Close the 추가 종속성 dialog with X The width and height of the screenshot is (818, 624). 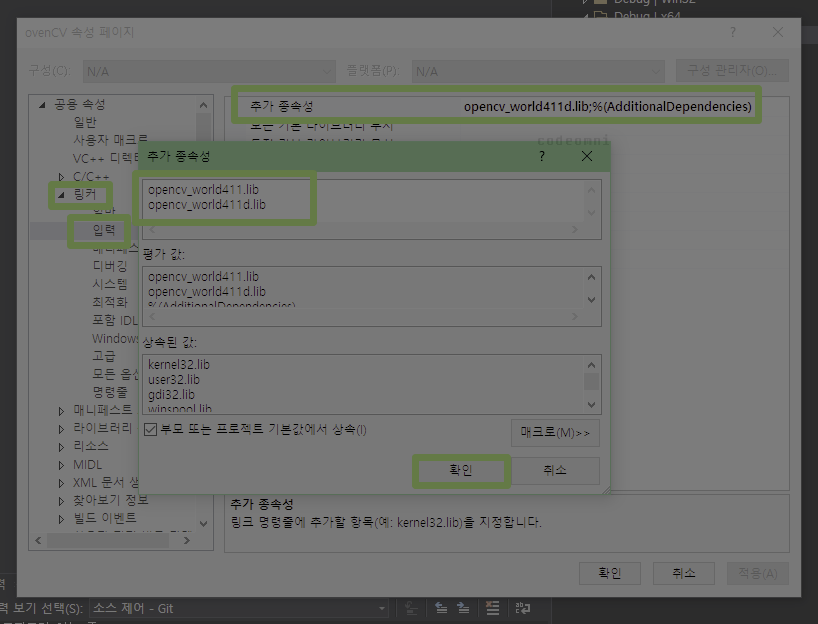pyautogui.click(x=587, y=156)
